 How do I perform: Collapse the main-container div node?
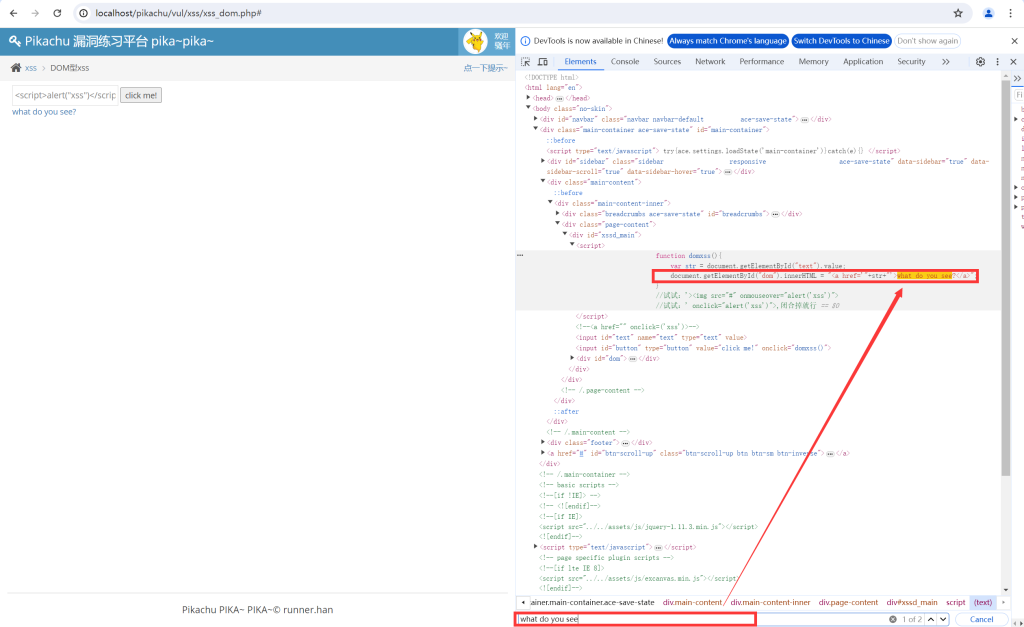(536, 129)
